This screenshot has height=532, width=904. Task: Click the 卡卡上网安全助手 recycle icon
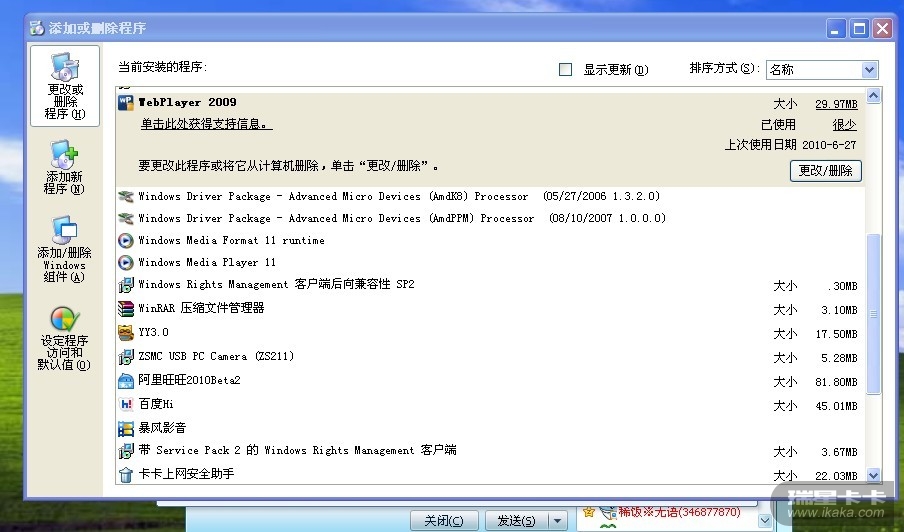126,474
